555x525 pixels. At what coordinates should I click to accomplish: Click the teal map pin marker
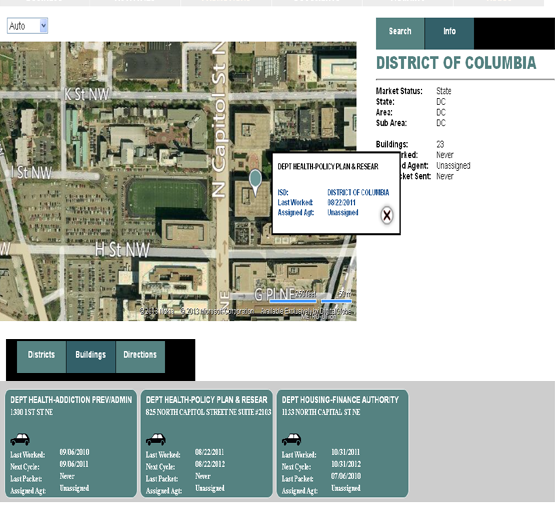tap(255, 182)
